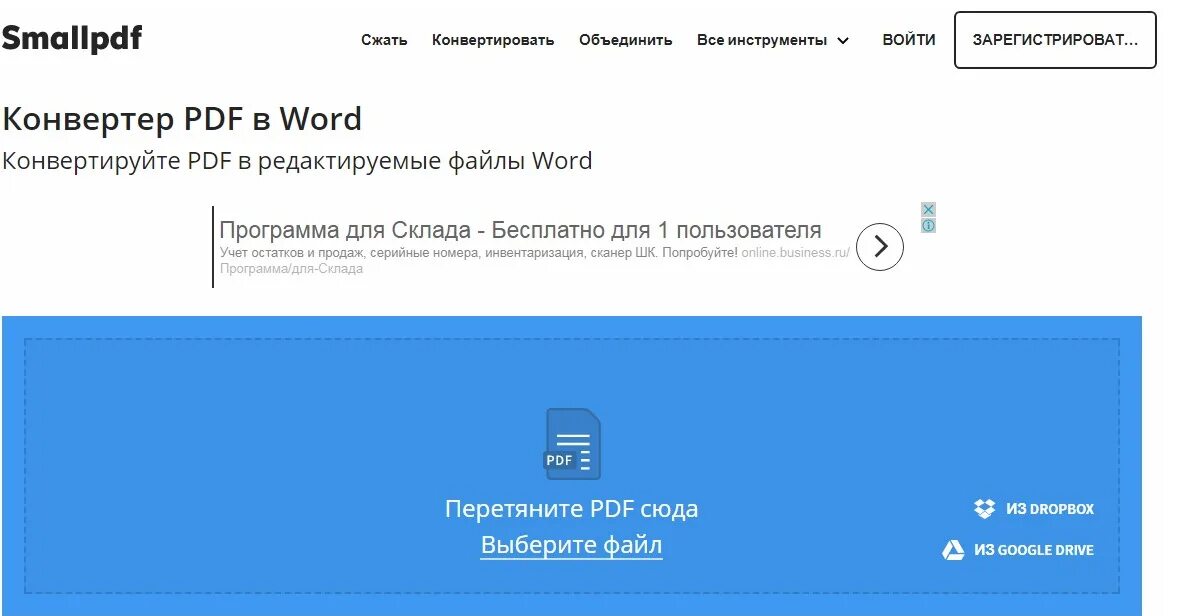This screenshot has width=1180, height=616.
Task: Close the ad with X icon
Action: [x=929, y=209]
